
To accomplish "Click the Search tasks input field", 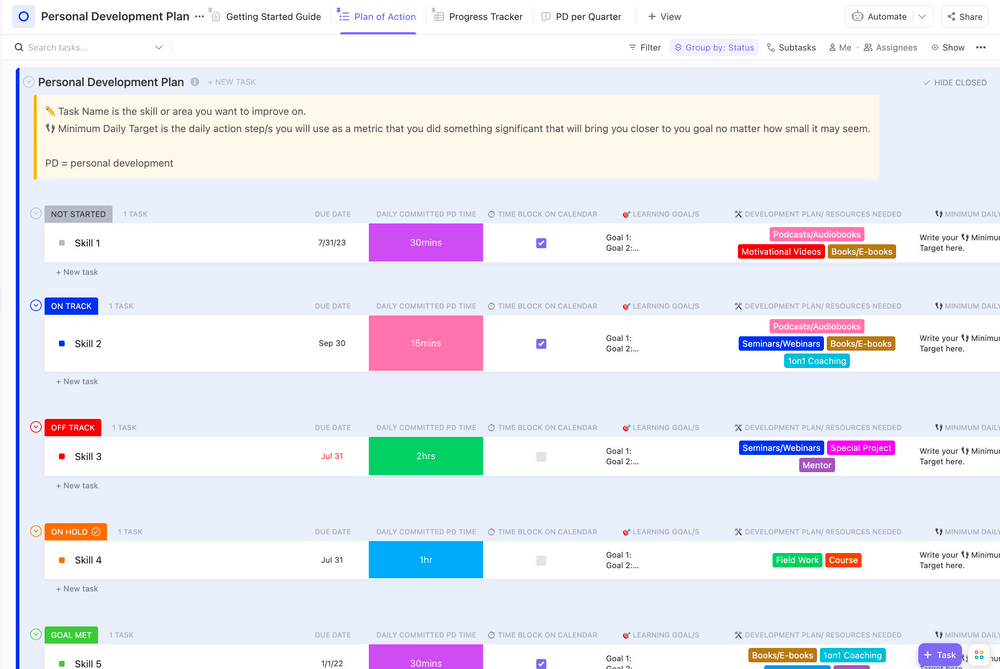I will pyautogui.click(x=89, y=47).
